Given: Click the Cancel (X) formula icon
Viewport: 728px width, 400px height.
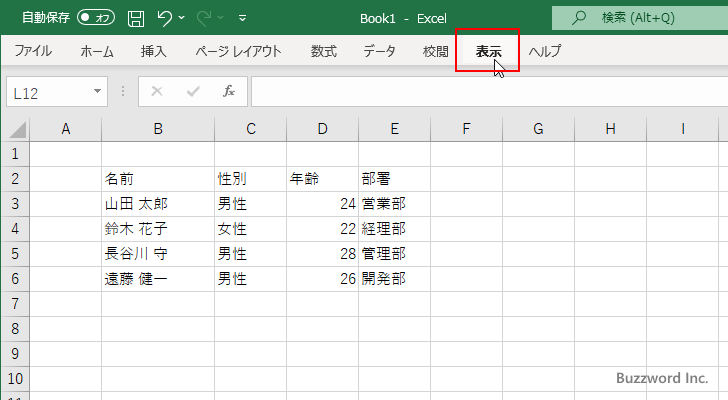Looking at the screenshot, I should (157, 91).
